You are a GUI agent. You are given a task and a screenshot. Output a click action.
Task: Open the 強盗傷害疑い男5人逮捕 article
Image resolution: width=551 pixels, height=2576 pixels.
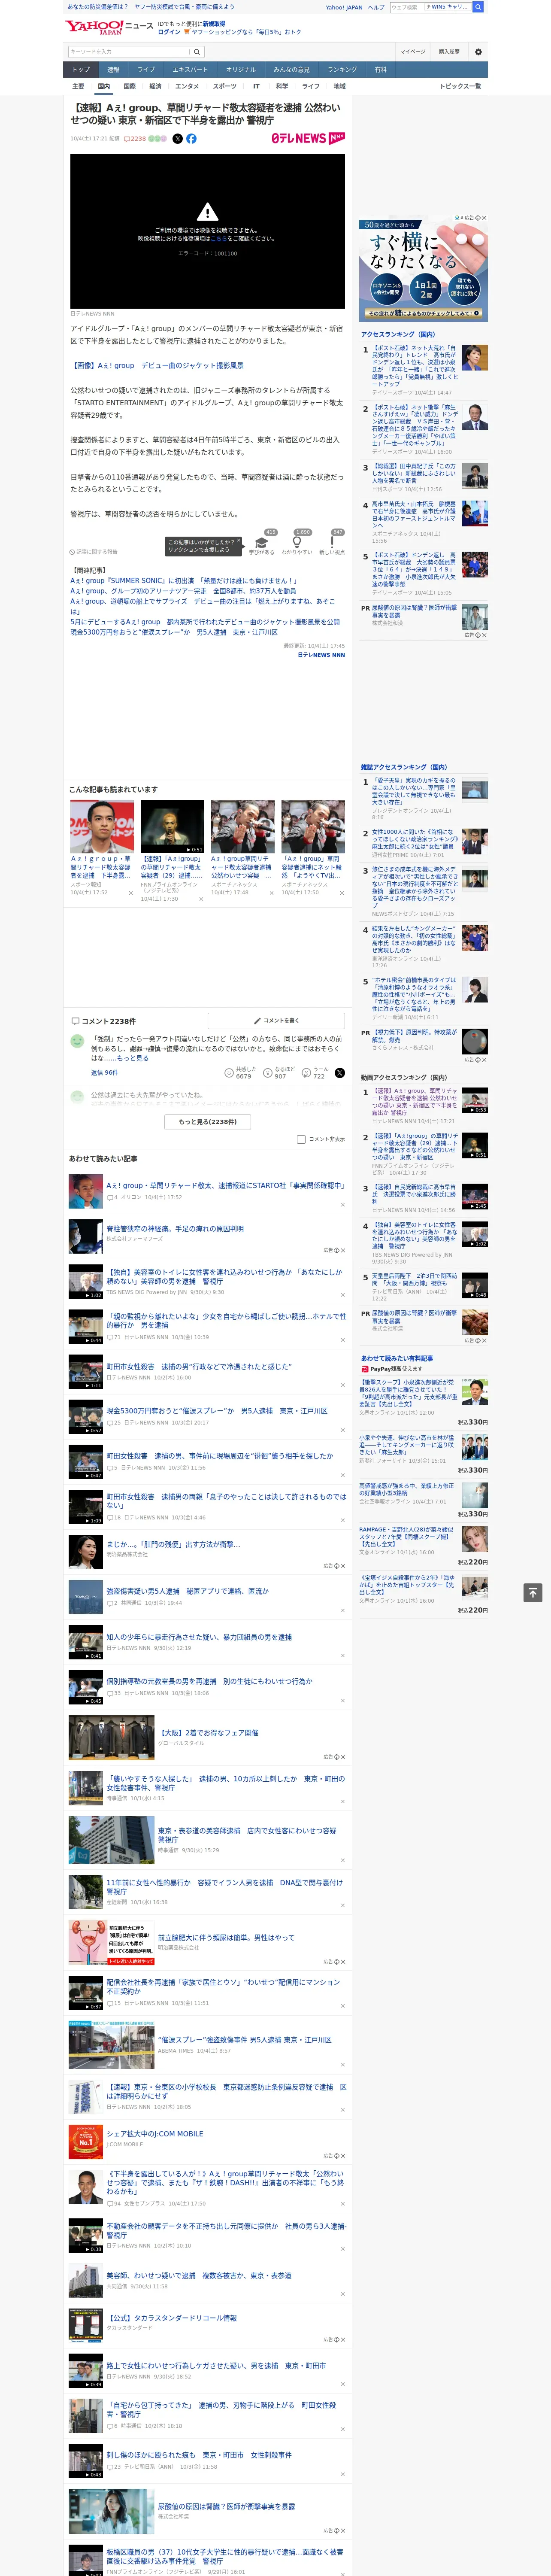[x=188, y=1591]
